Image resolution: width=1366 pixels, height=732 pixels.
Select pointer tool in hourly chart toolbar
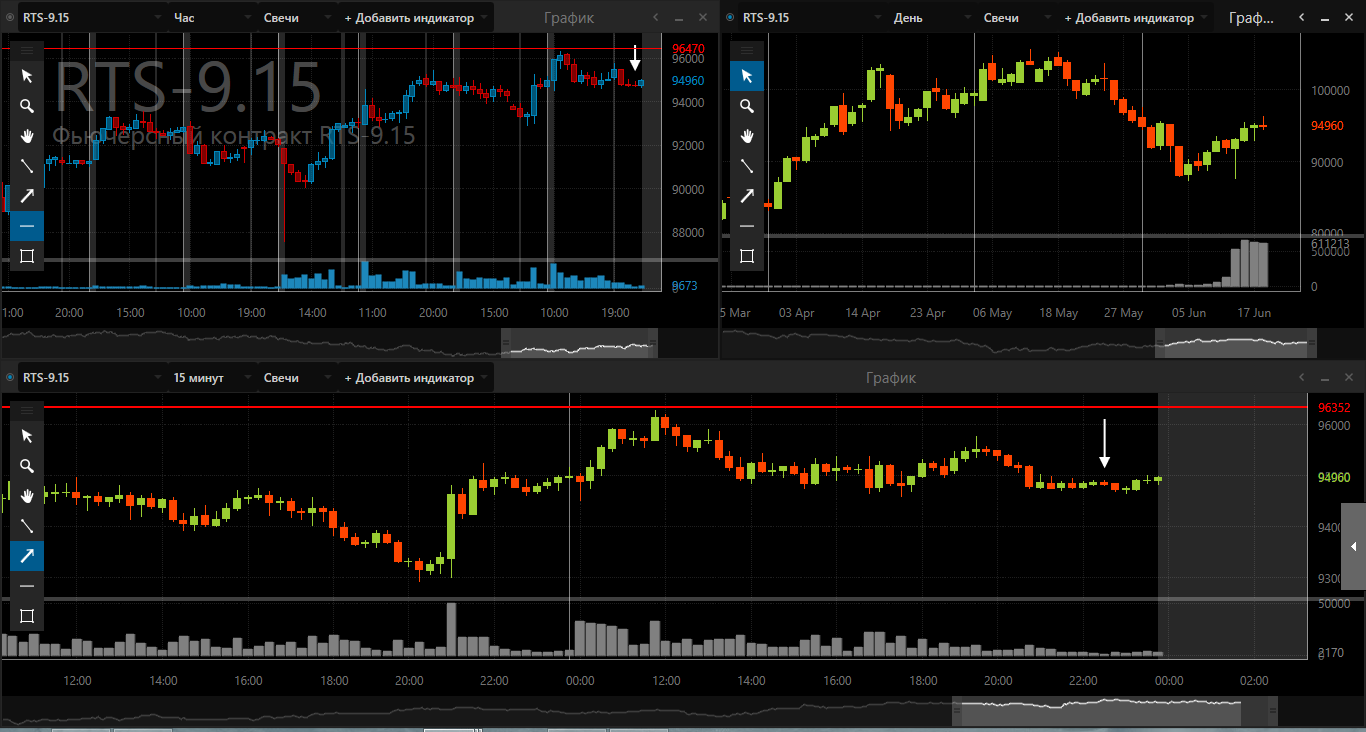[x=27, y=76]
